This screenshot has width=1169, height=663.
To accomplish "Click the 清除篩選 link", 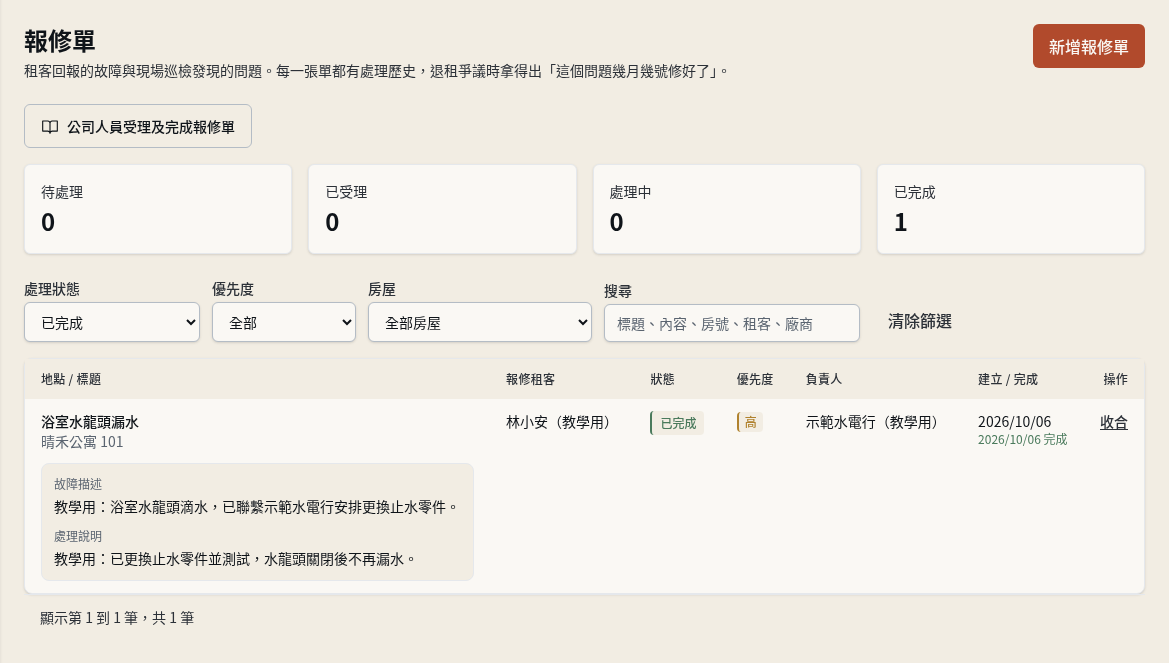I will coord(919,321).
